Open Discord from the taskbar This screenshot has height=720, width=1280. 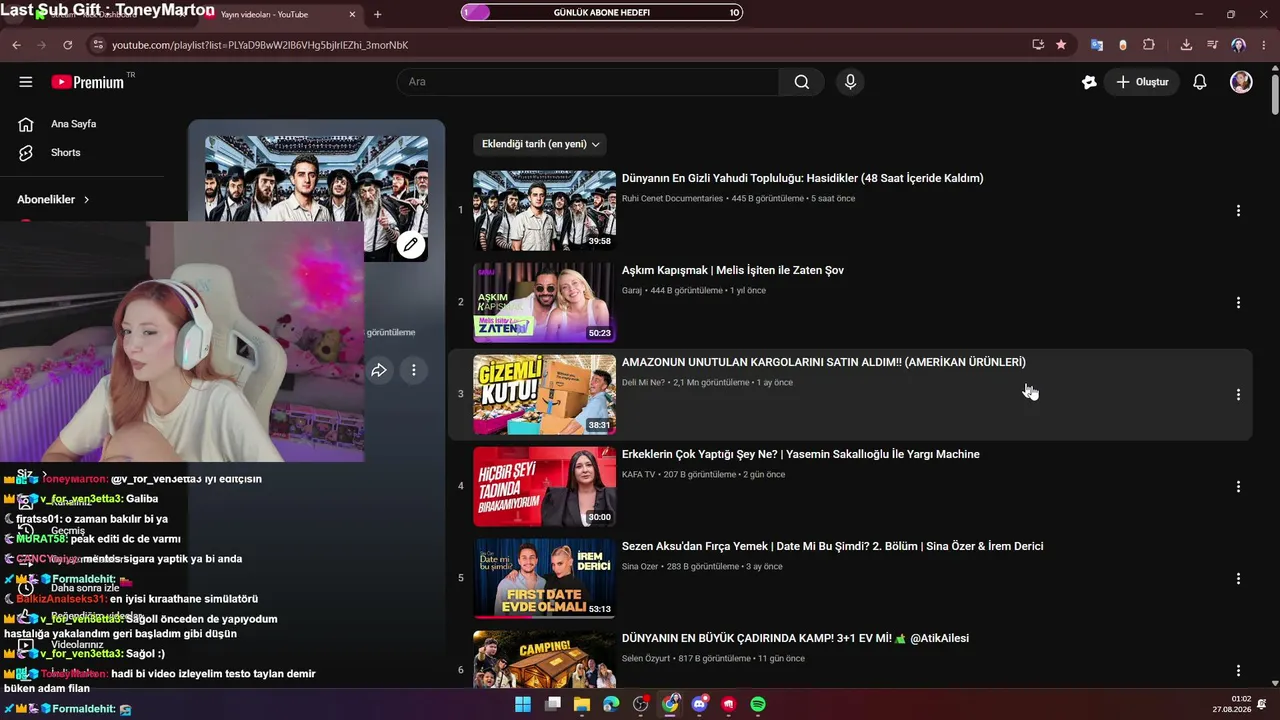click(699, 704)
